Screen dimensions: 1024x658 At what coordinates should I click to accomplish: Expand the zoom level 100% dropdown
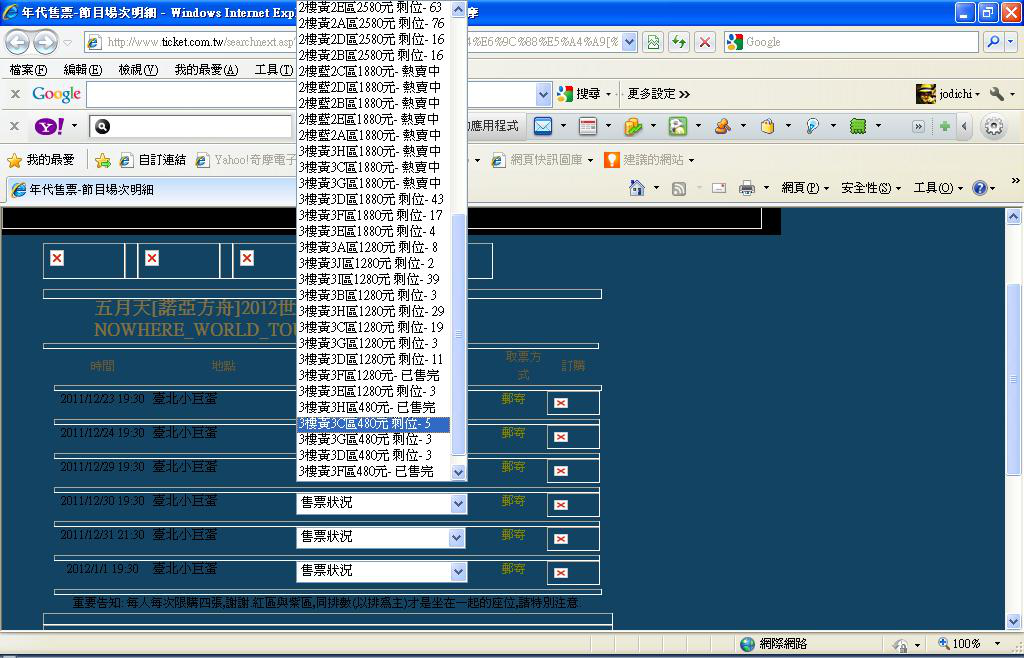point(997,644)
